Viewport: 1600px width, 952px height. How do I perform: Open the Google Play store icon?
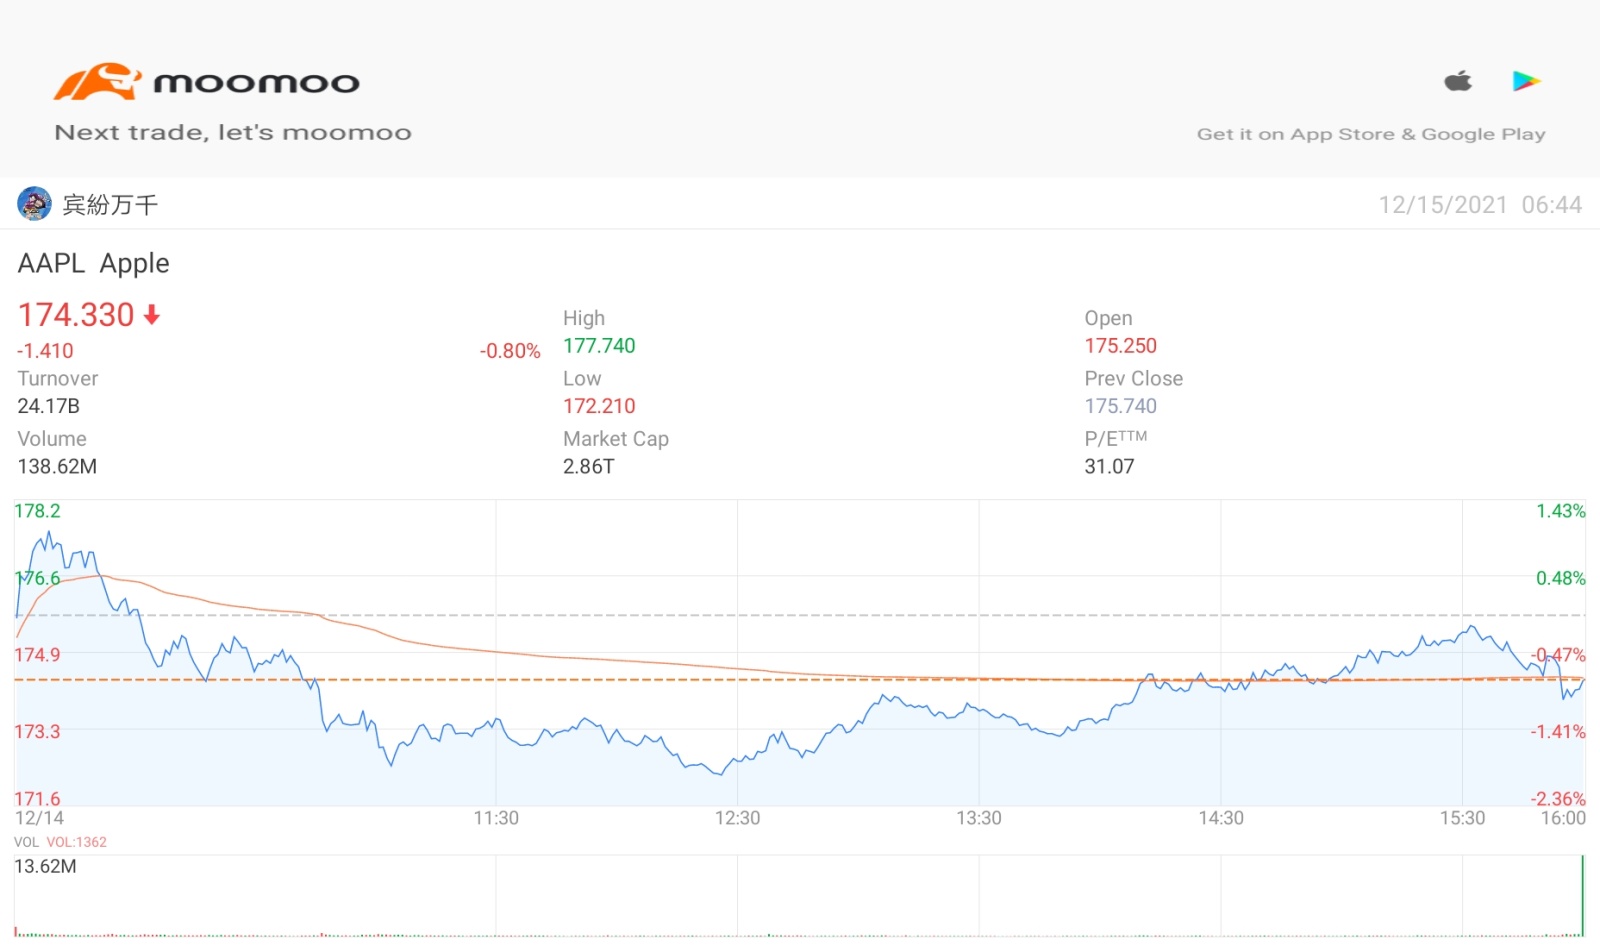1526,81
